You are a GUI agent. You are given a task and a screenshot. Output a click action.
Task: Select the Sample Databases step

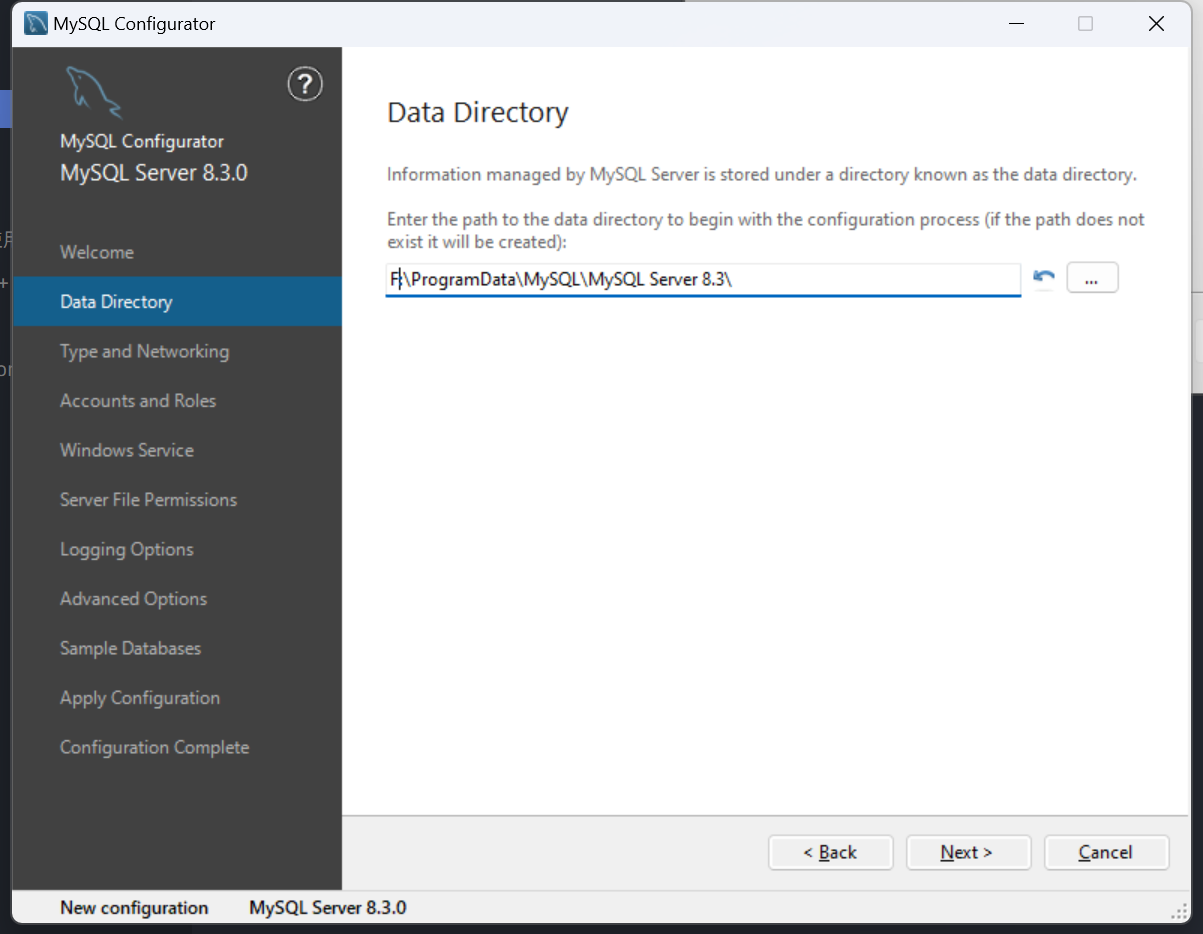130,648
